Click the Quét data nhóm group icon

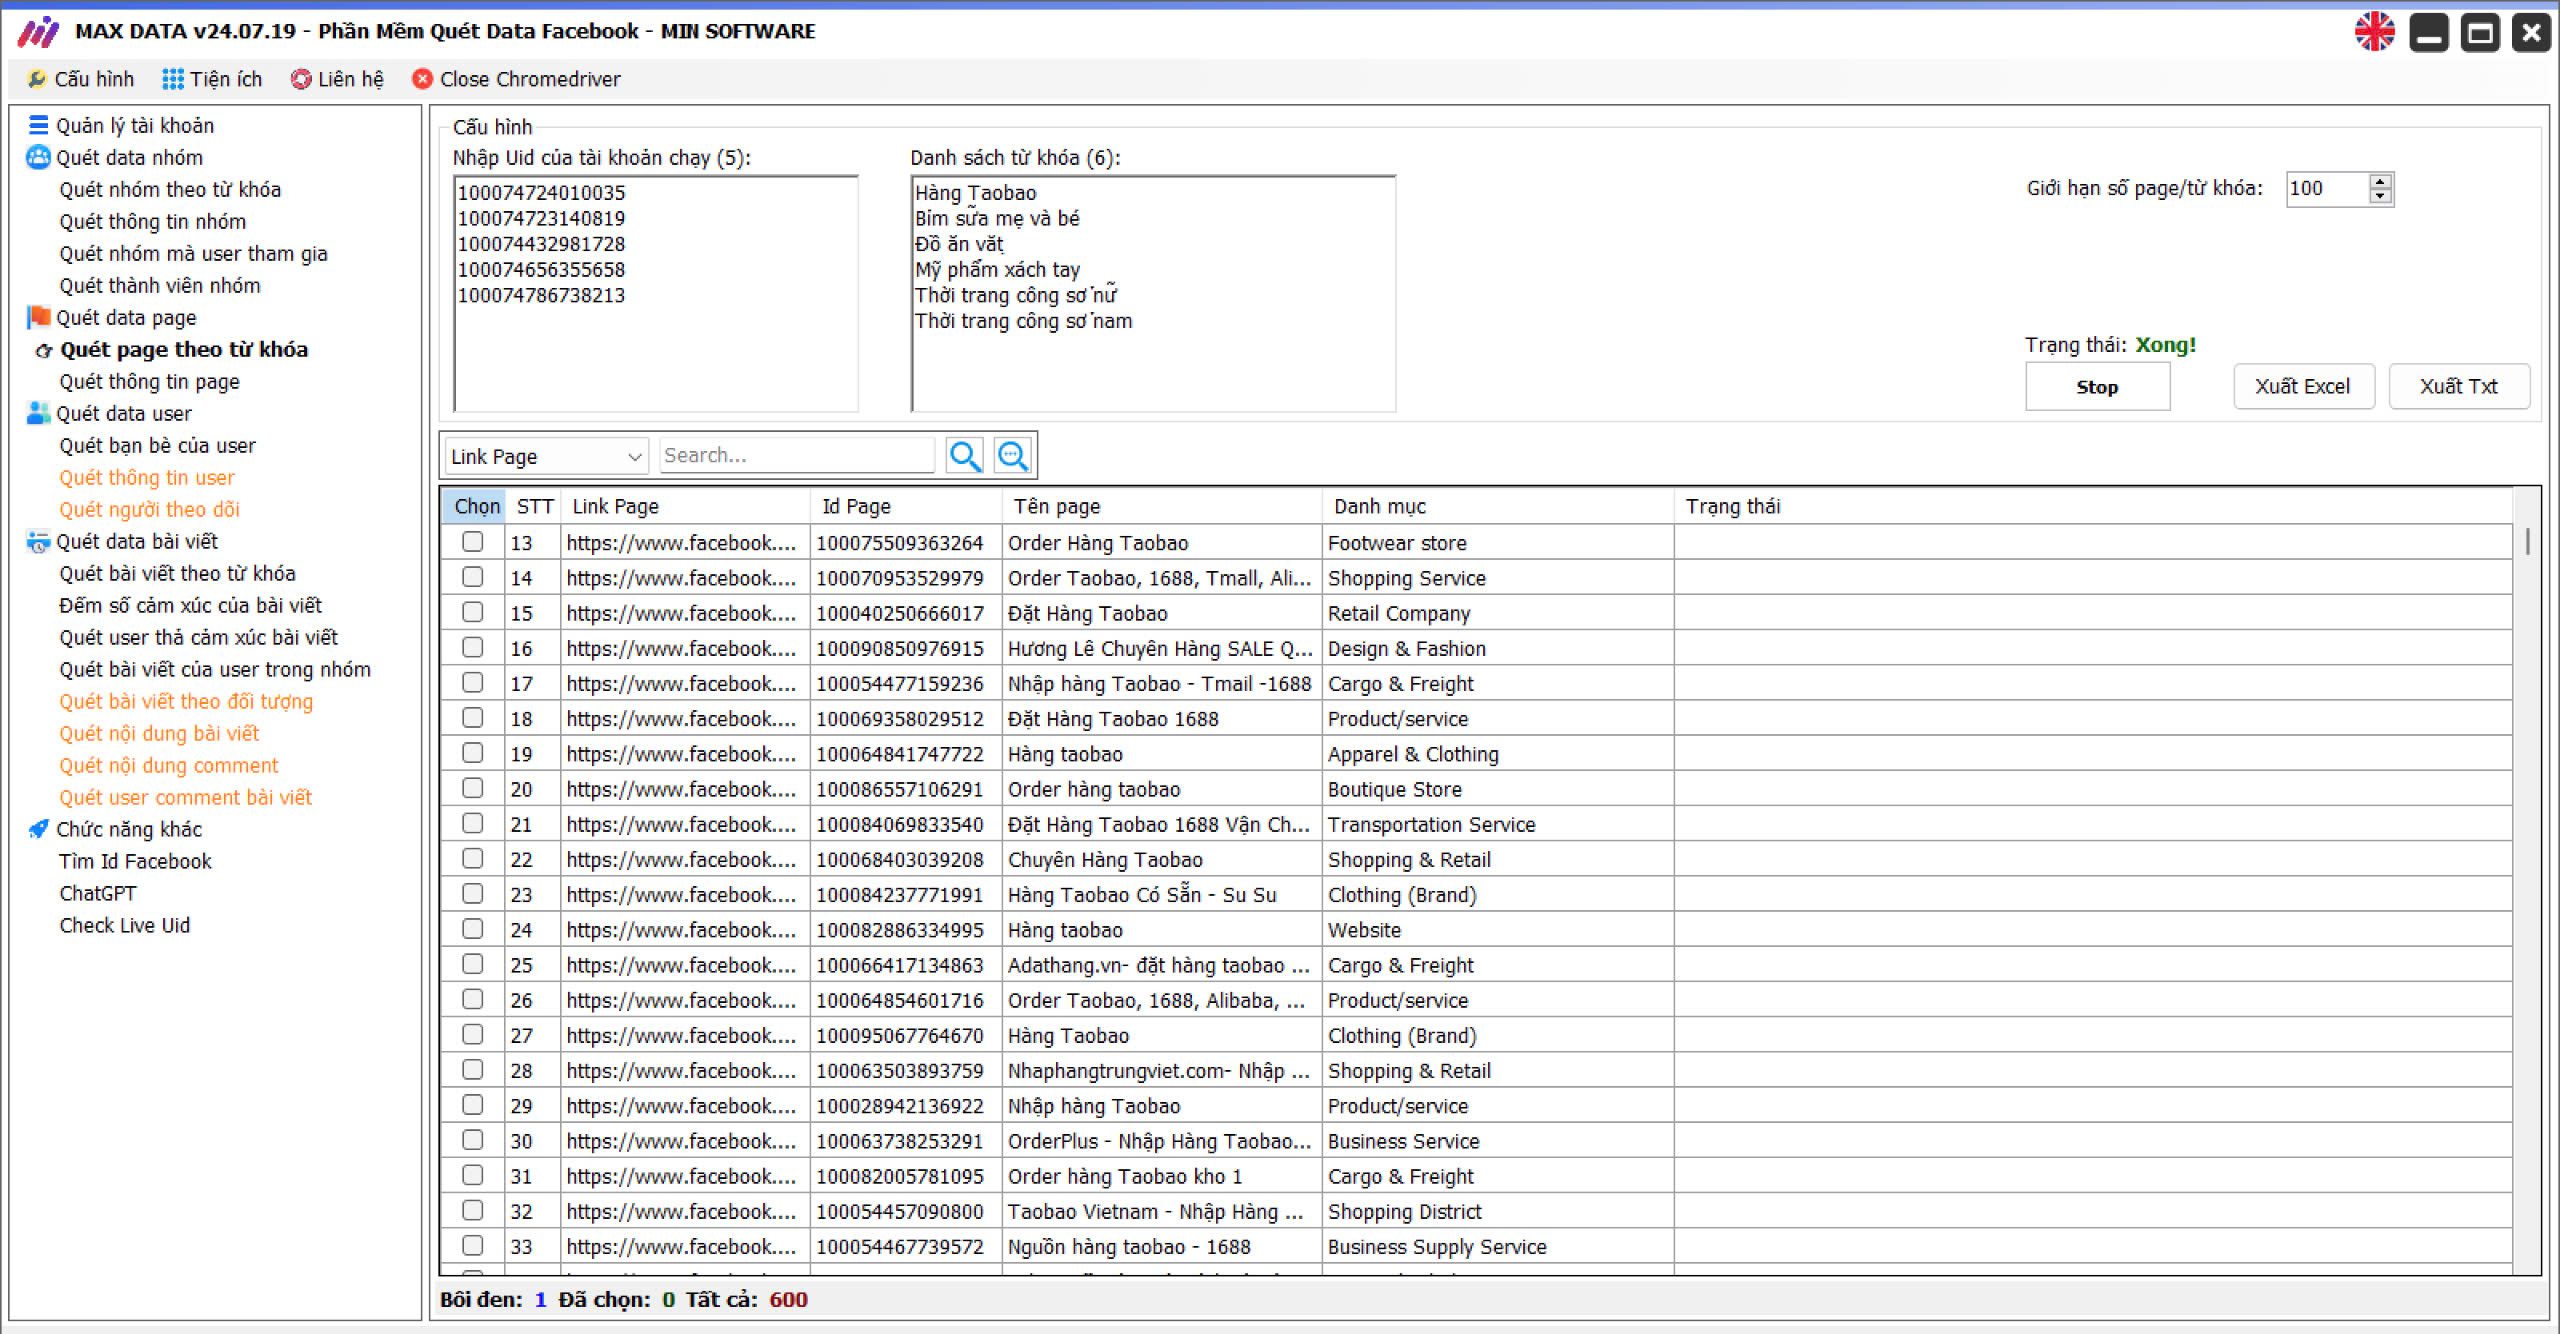tap(38, 157)
